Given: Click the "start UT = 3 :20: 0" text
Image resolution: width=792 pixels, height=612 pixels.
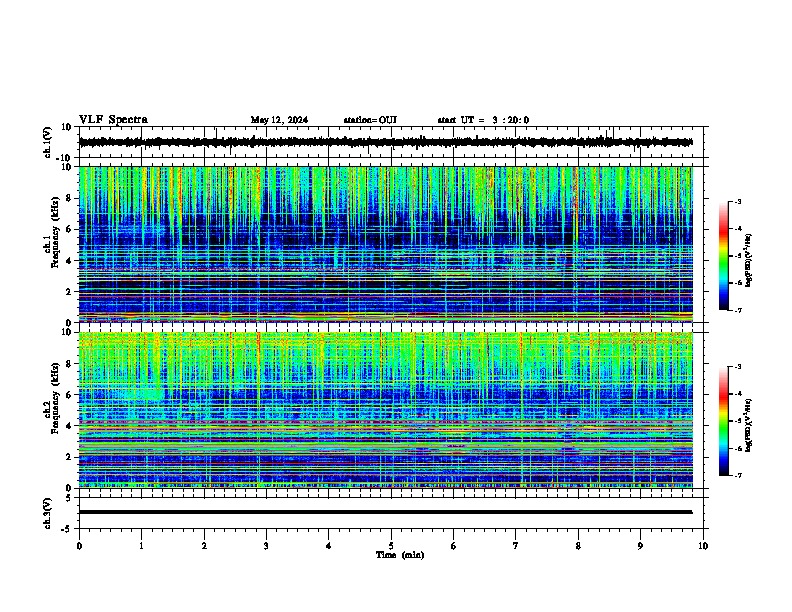Looking at the screenshot, I should coord(483,120).
